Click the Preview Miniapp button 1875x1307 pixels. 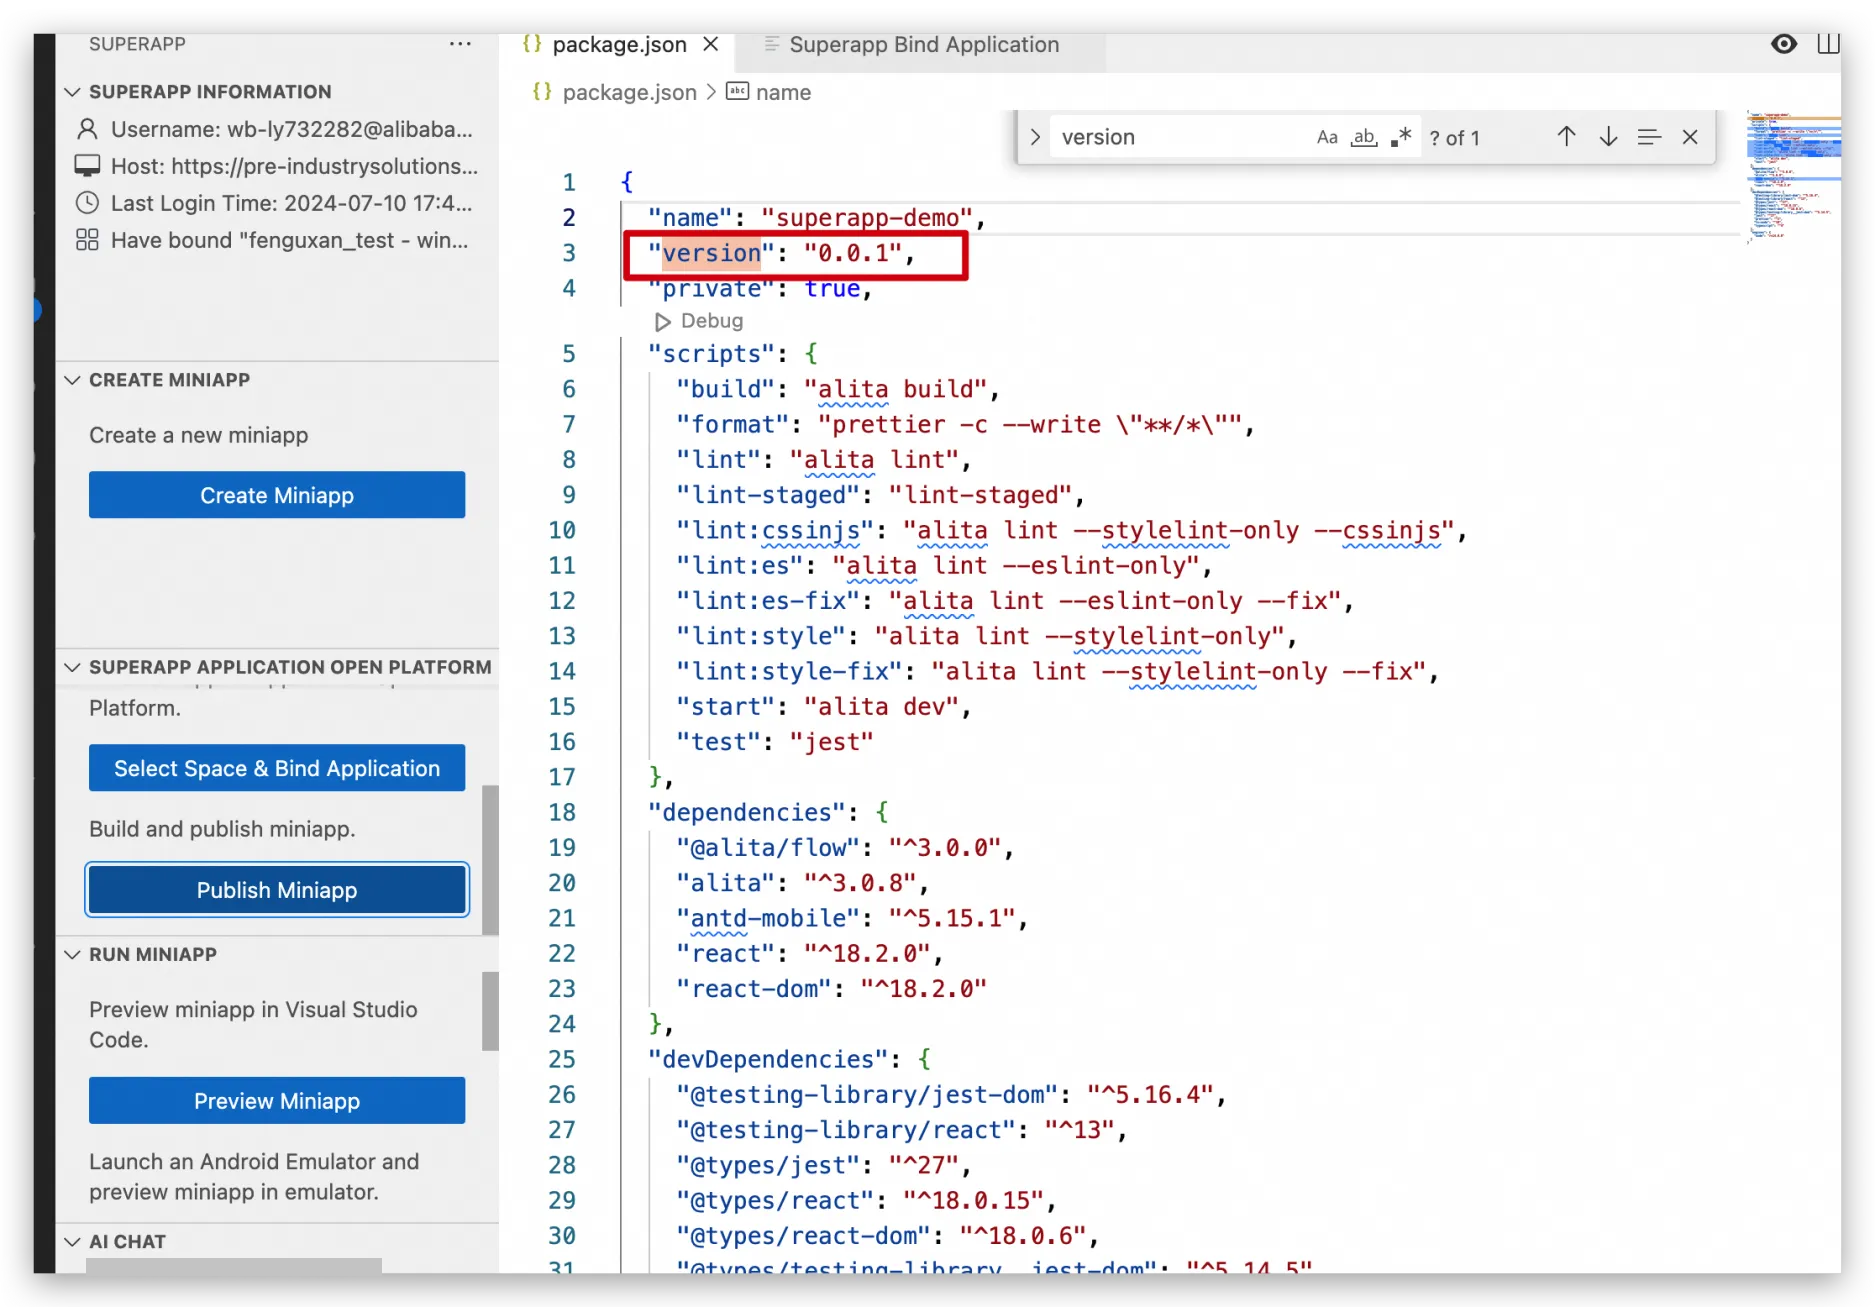[x=277, y=1101]
